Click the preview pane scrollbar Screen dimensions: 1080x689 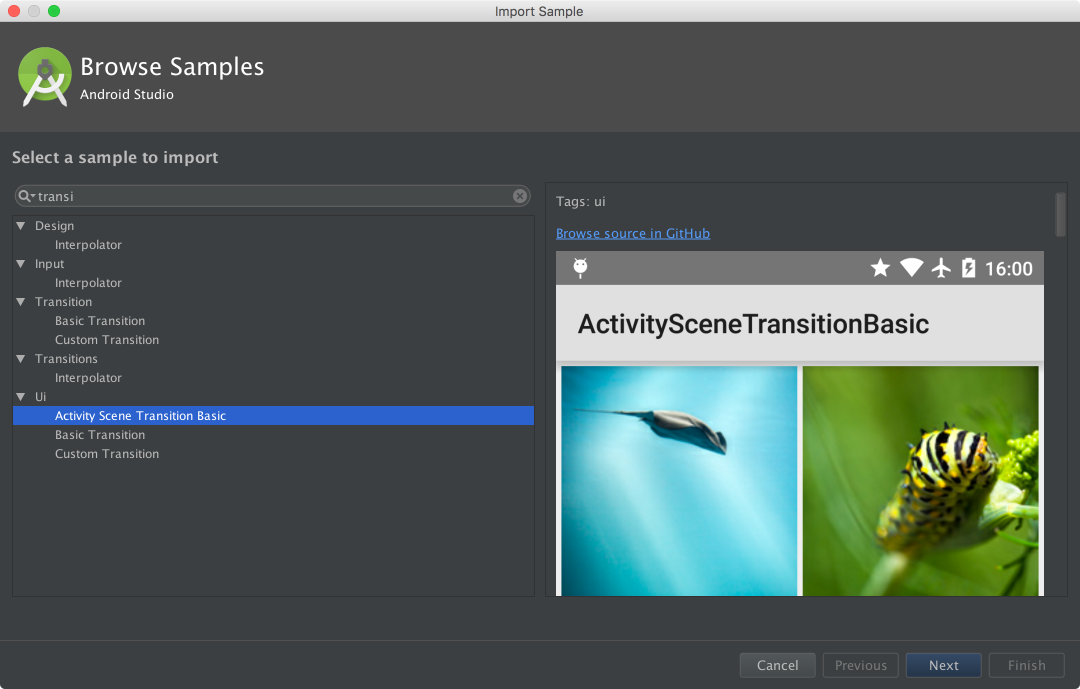(x=1061, y=214)
